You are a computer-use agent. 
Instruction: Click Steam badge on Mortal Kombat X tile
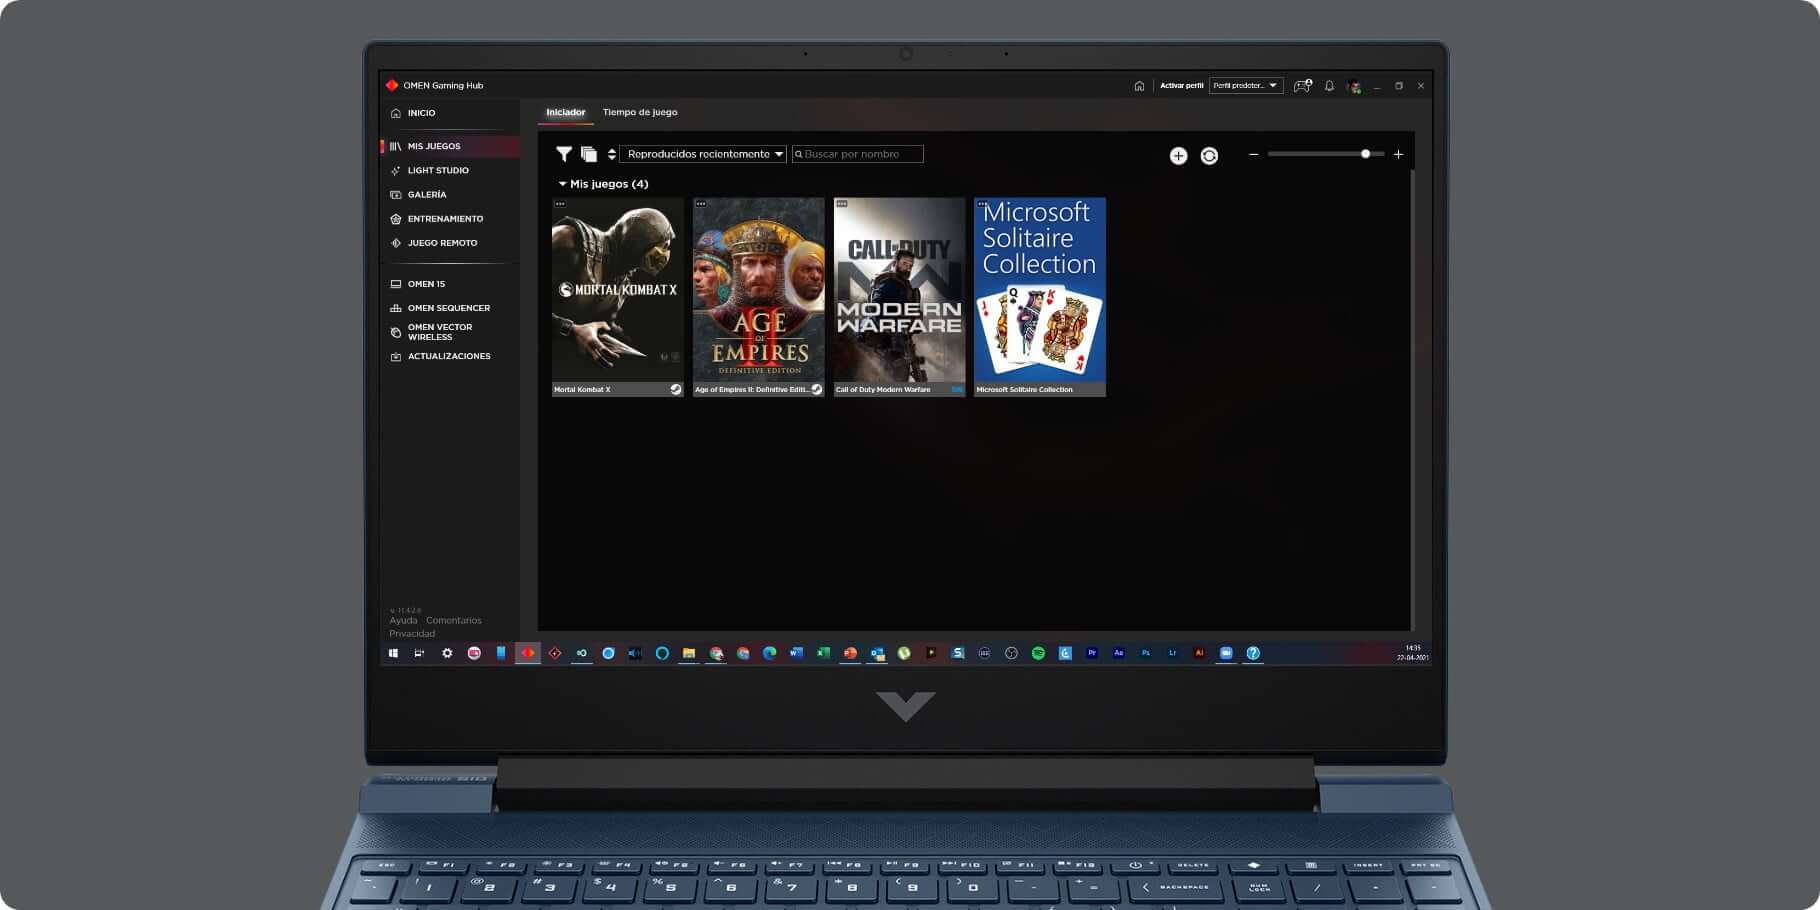click(x=676, y=389)
